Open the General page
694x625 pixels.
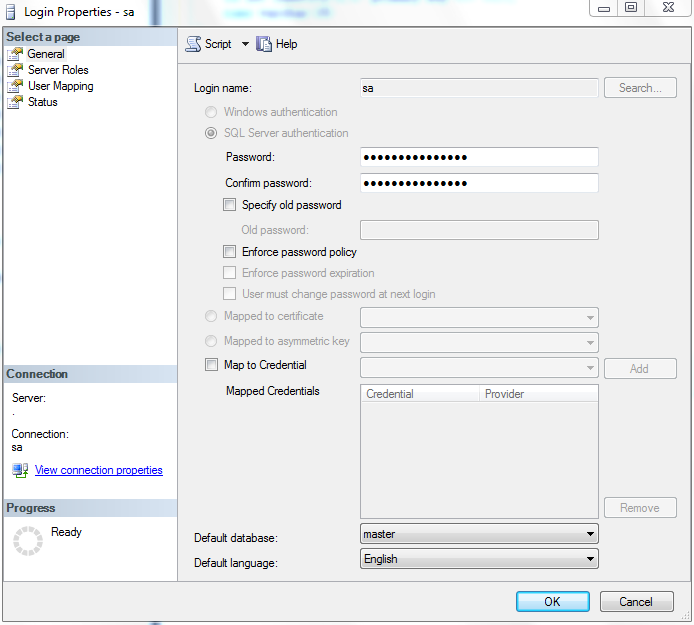pyautogui.click(x=46, y=54)
